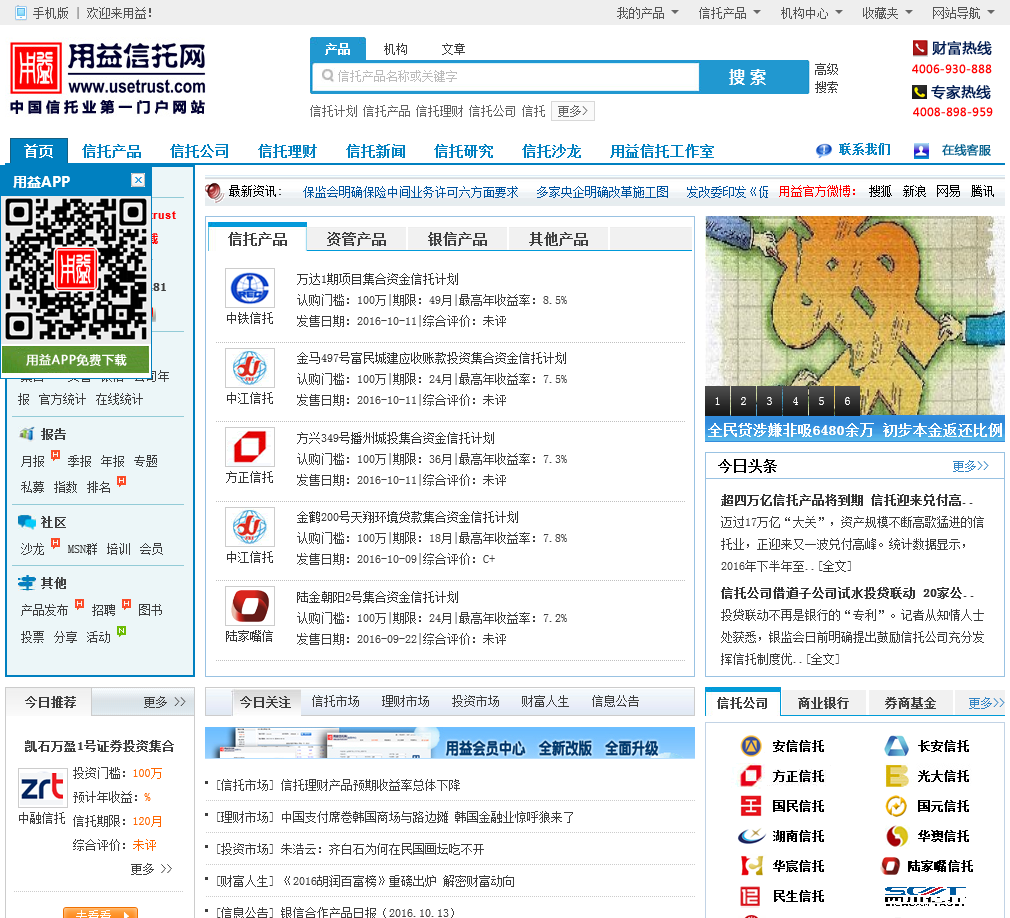
Task: Show carousel slide 6
Action: pos(847,401)
